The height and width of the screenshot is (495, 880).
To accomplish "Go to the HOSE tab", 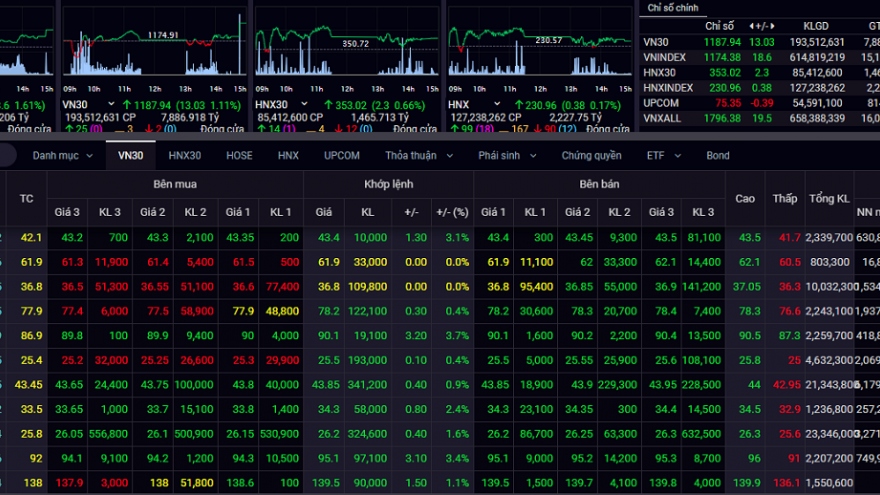I will pos(239,156).
